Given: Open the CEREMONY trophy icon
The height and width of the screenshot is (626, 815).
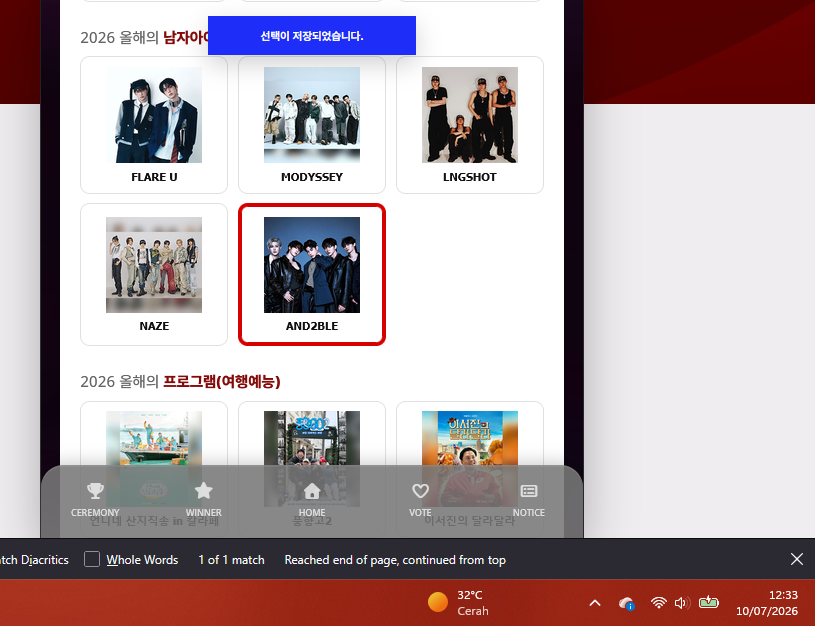Looking at the screenshot, I should (x=95, y=491).
